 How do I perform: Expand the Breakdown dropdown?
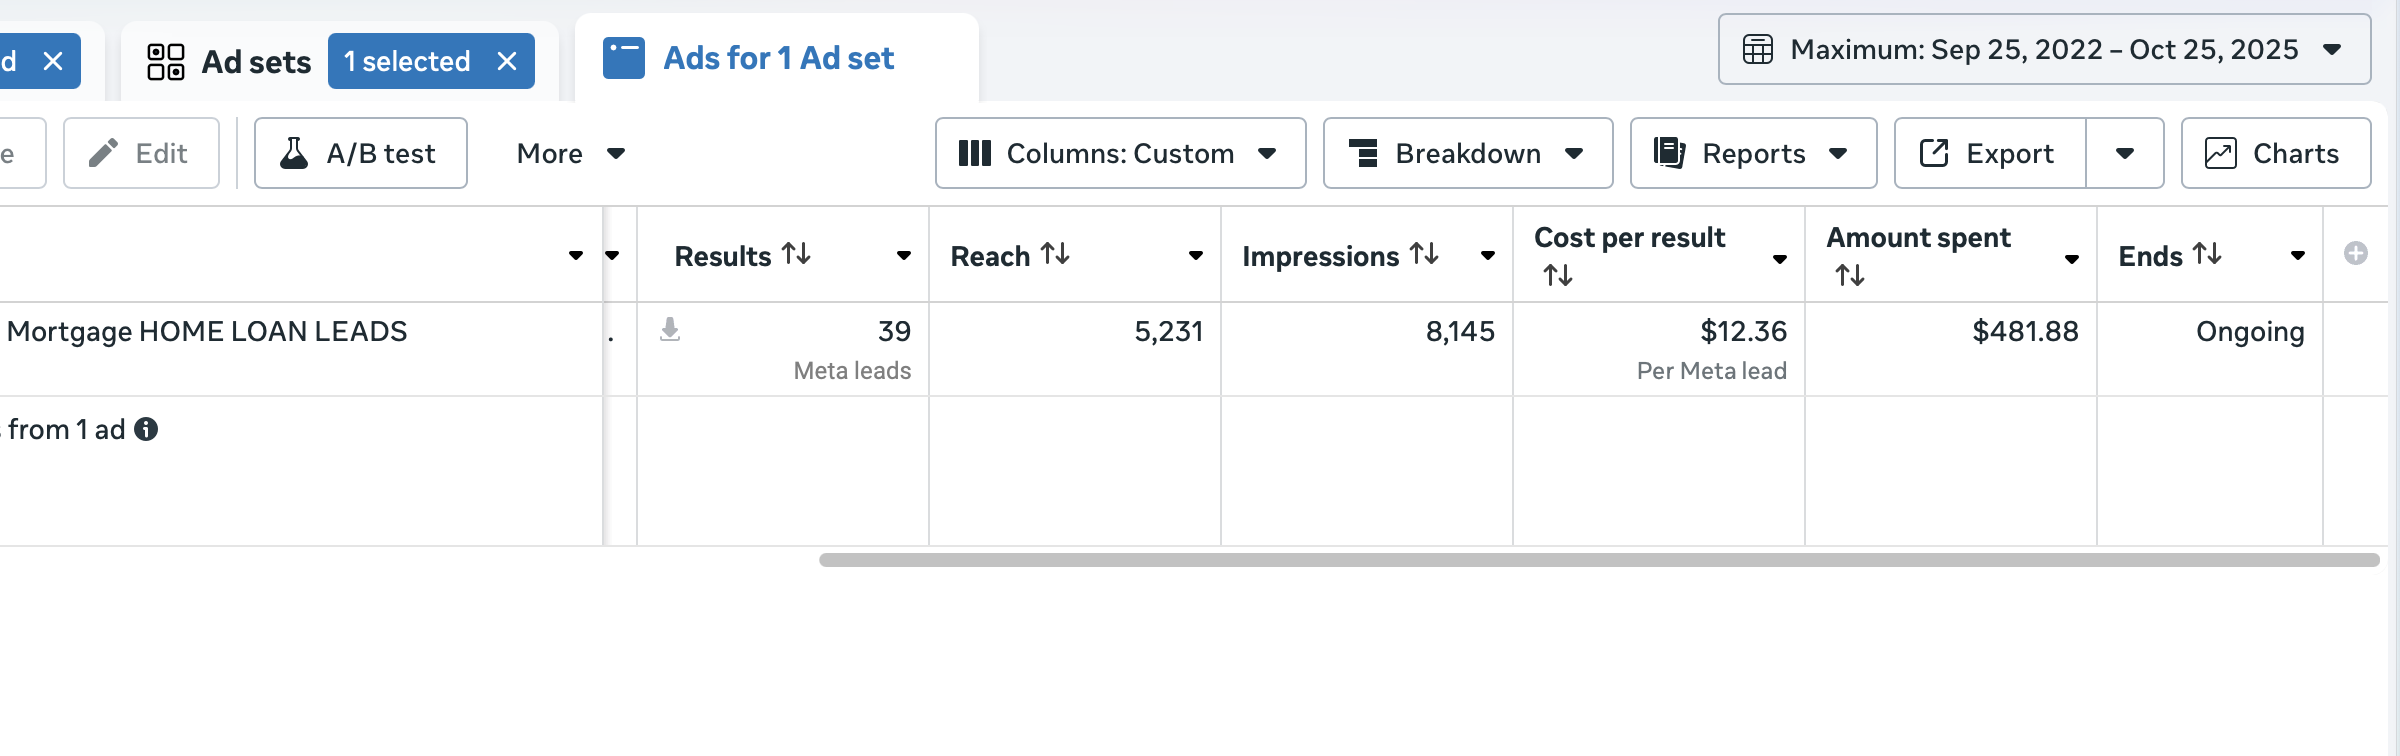pyautogui.click(x=1468, y=153)
